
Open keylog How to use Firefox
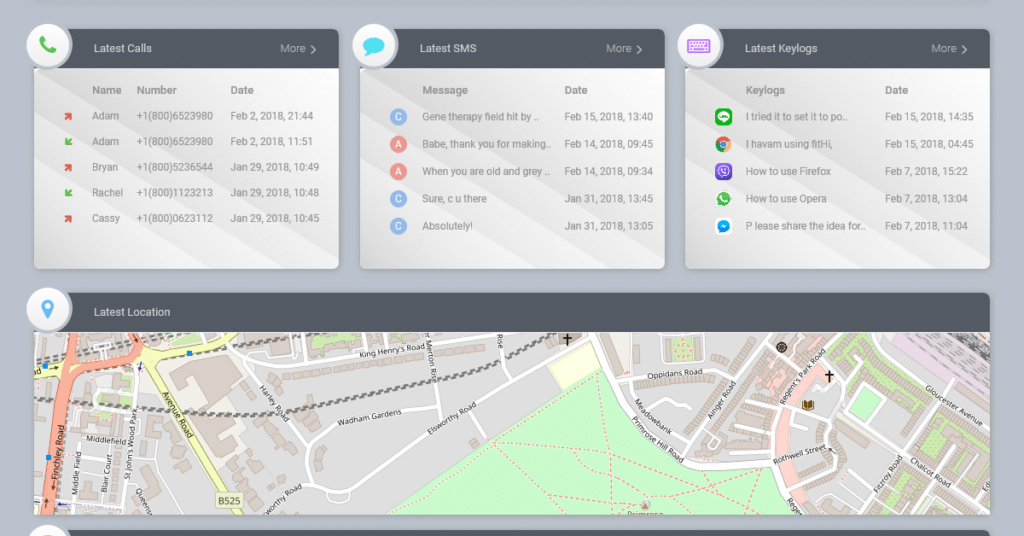(788, 172)
